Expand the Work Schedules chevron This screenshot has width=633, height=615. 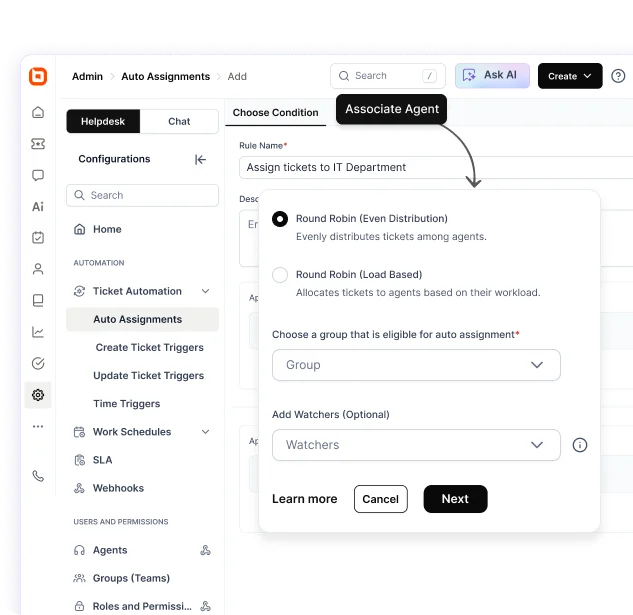click(x=205, y=432)
